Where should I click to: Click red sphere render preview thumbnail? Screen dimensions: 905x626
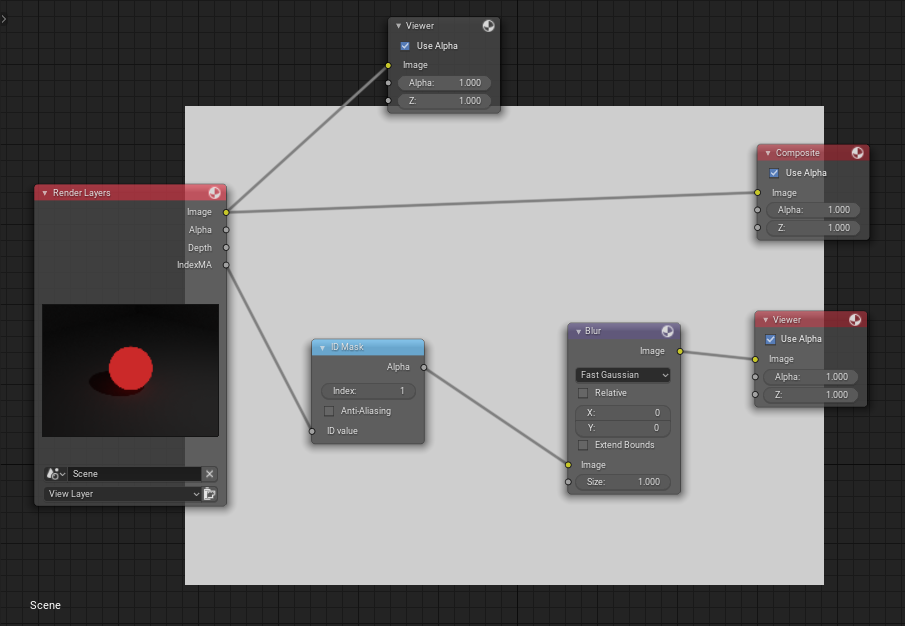tap(130, 370)
